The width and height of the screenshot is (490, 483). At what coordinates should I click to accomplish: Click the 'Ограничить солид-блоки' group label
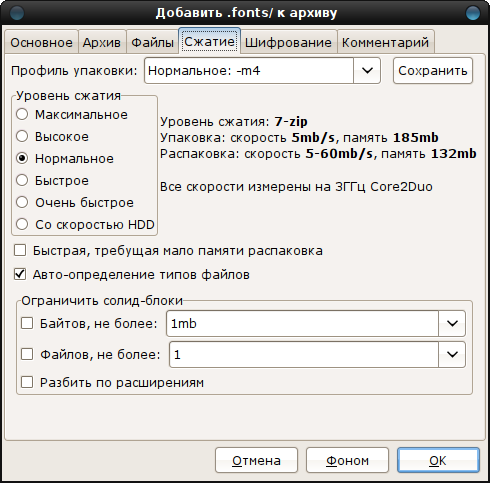pyautogui.click(x=102, y=301)
